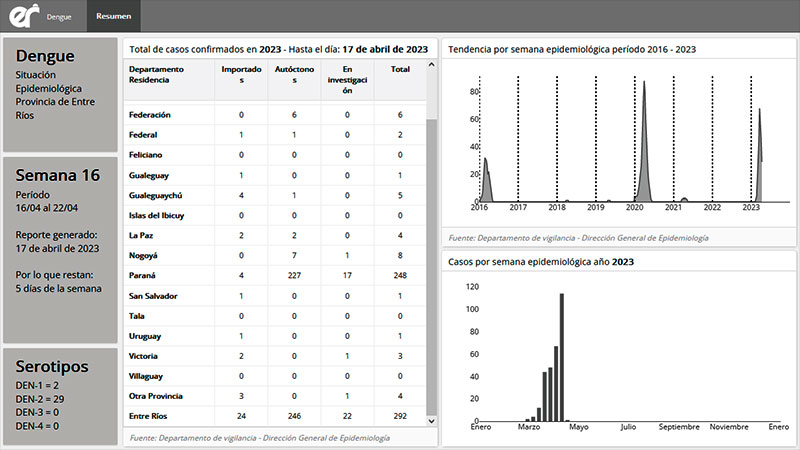The height and width of the screenshot is (450, 800).
Task: Click the En investigación column header
Action: [347, 80]
